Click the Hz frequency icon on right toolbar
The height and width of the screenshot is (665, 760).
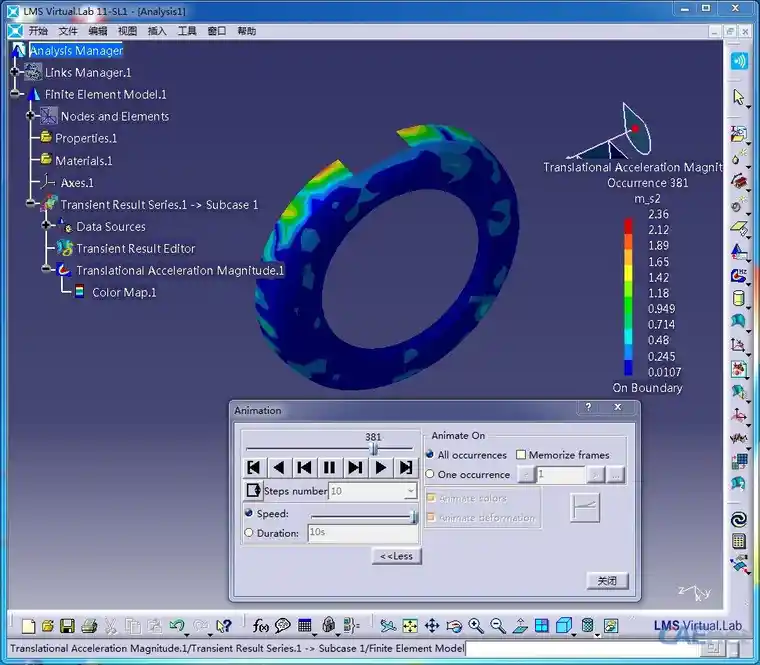point(739,275)
